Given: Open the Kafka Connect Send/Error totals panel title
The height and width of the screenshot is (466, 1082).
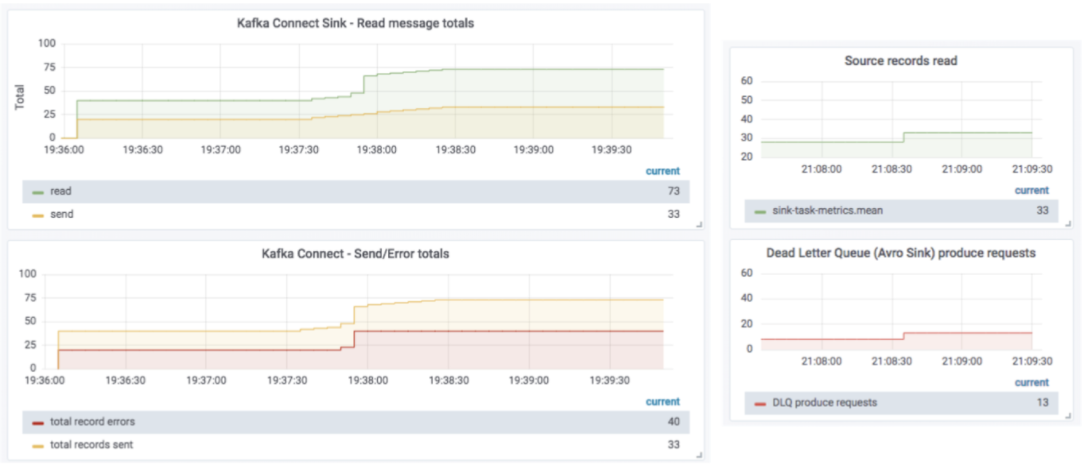Looking at the screenshot, I should (355, 254).
